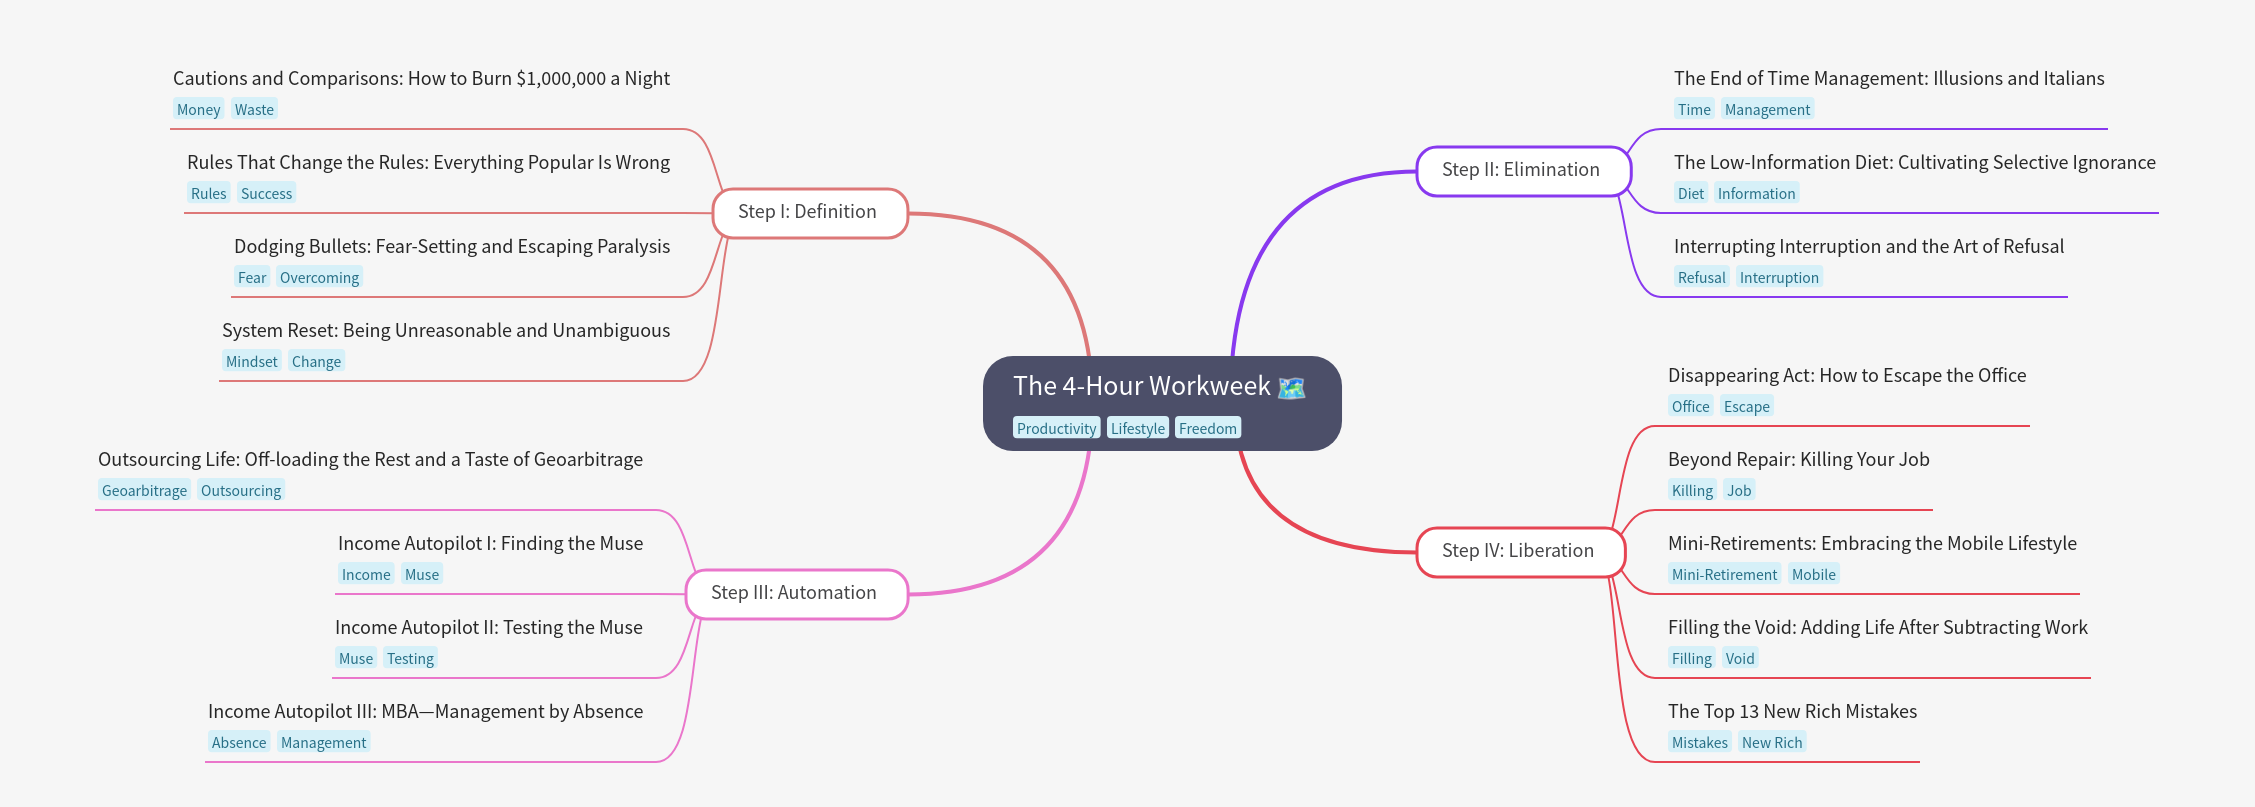Click the 'Mindset' tag
Viewport: 2255px width, 807px height.
pos(251,361)
